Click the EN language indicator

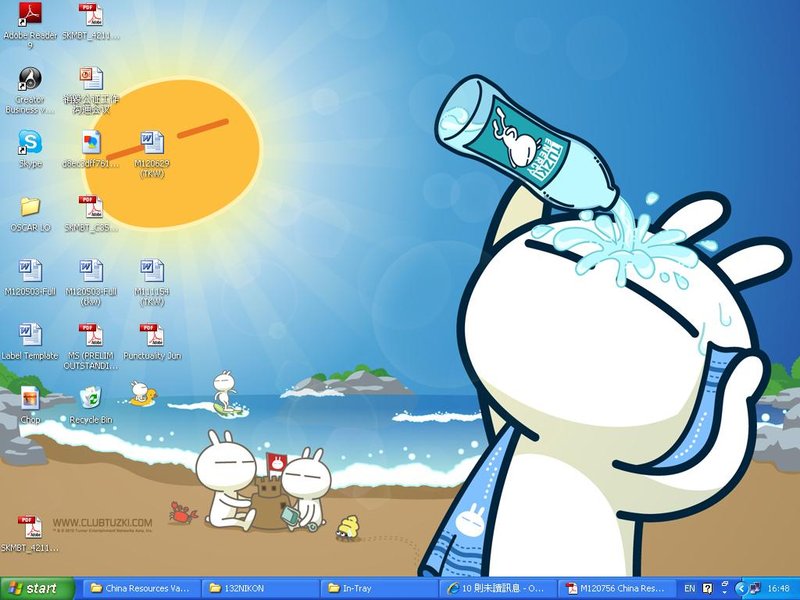689,588
